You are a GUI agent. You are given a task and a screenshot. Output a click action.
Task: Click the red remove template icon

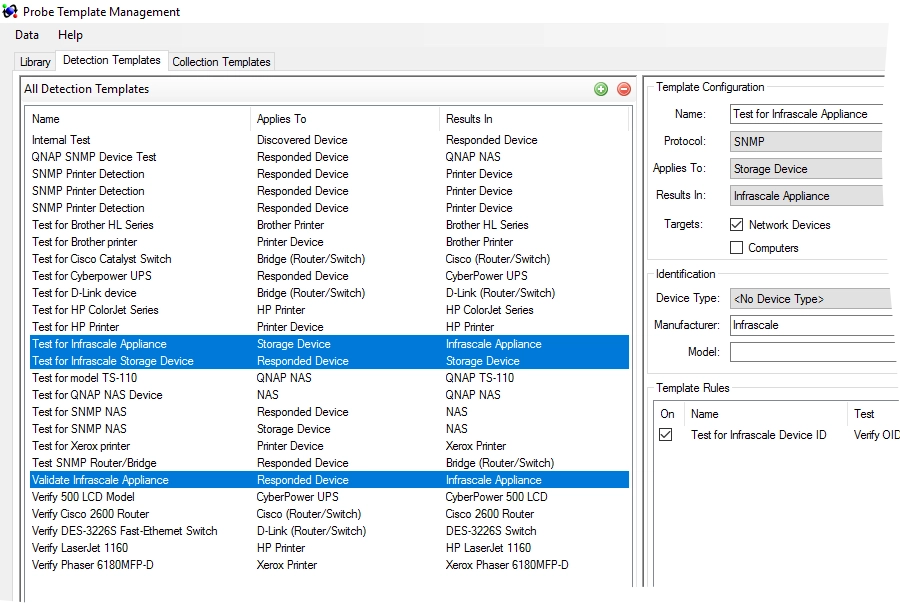[x=624, y=89]
